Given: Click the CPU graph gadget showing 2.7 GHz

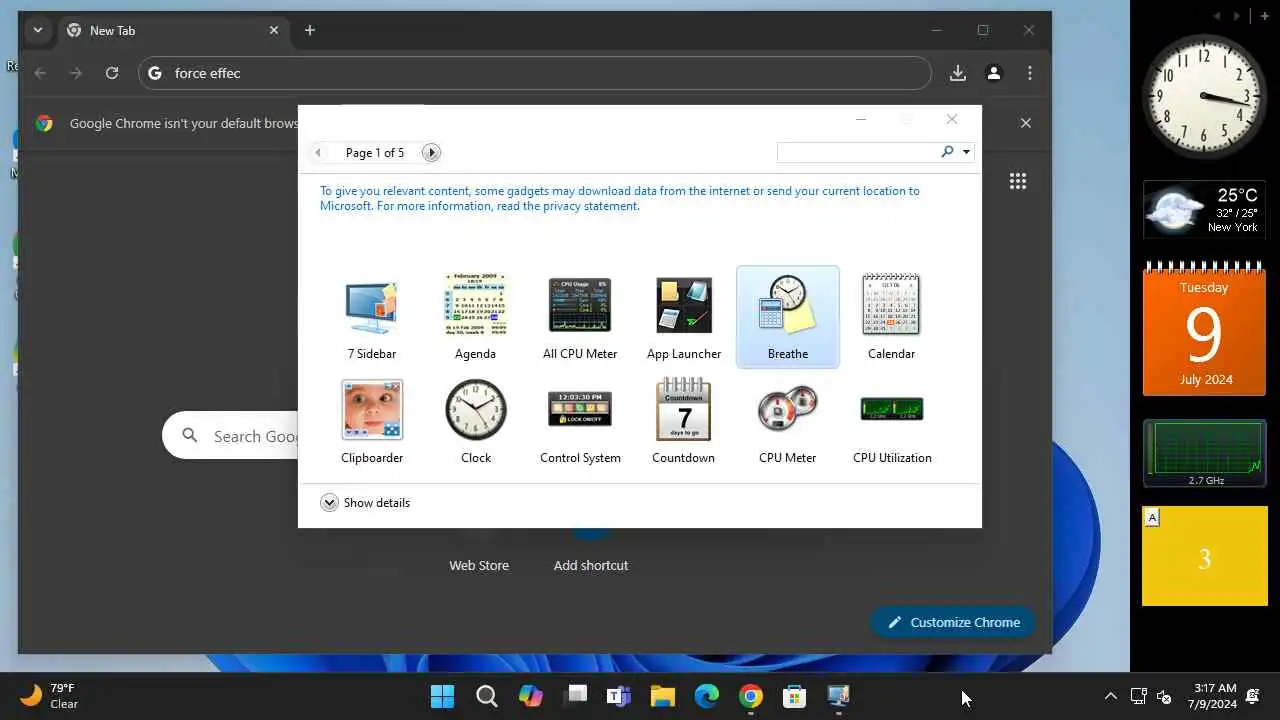Looking at the screenshot, I should click(x=1204, y=454).
